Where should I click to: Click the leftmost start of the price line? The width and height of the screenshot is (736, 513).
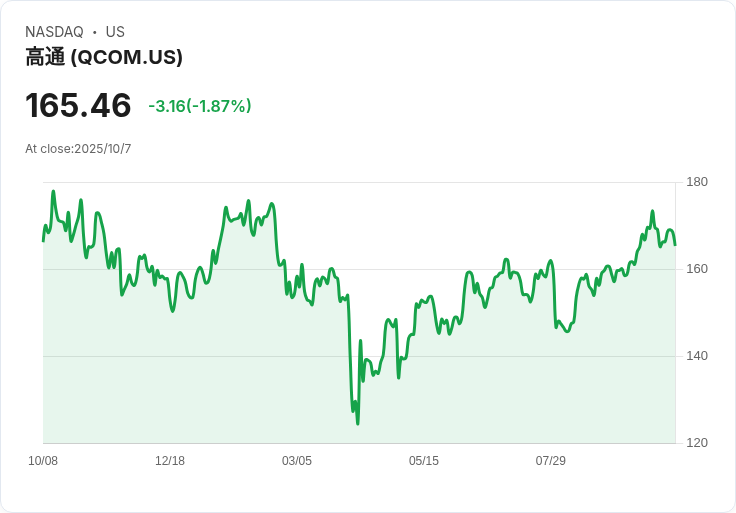[43, 240]
